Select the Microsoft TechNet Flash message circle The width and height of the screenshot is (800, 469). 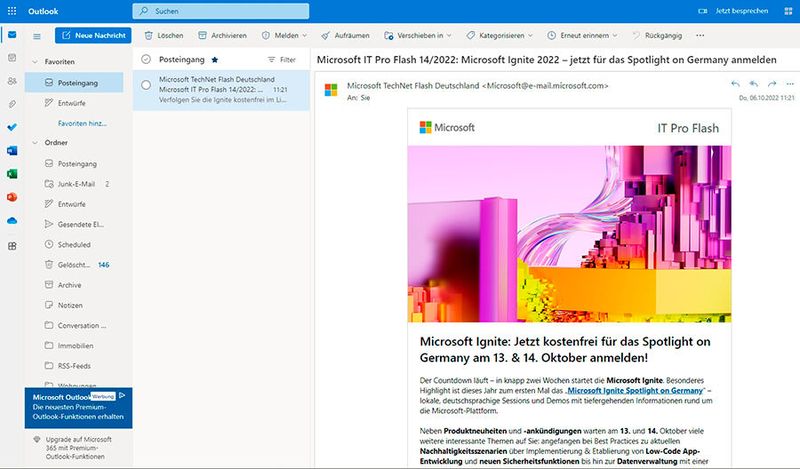click(x=146, y=85)
